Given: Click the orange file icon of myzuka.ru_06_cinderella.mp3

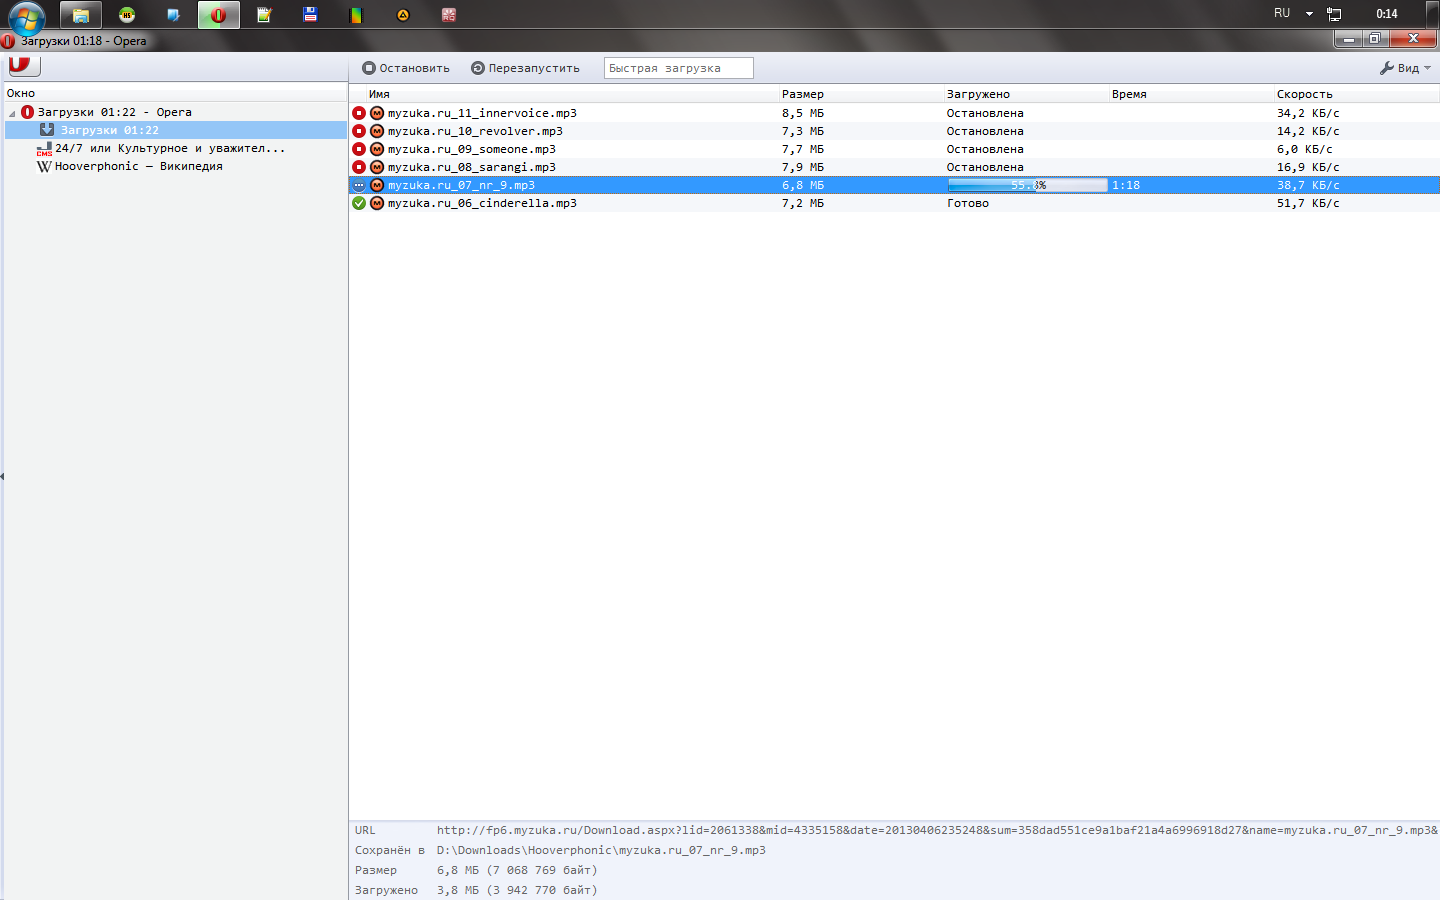Looking at the screenshot, I should pyautogui.click(x=377, y=203).
